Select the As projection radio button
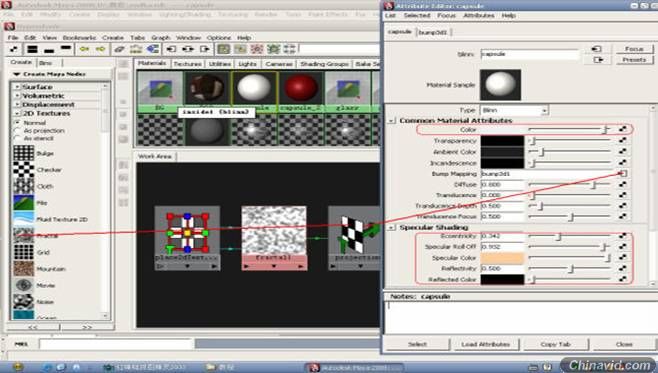The width and height of the screenshot is (658, 373). click(17, 130)
